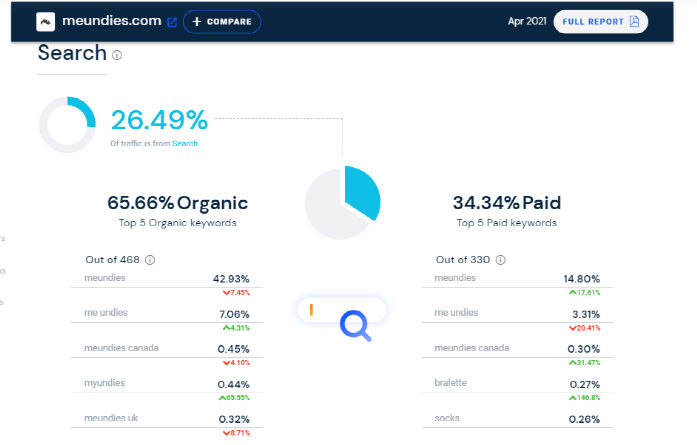Click the 42.93% organic value
697x445 pixels.
point(231,279)
